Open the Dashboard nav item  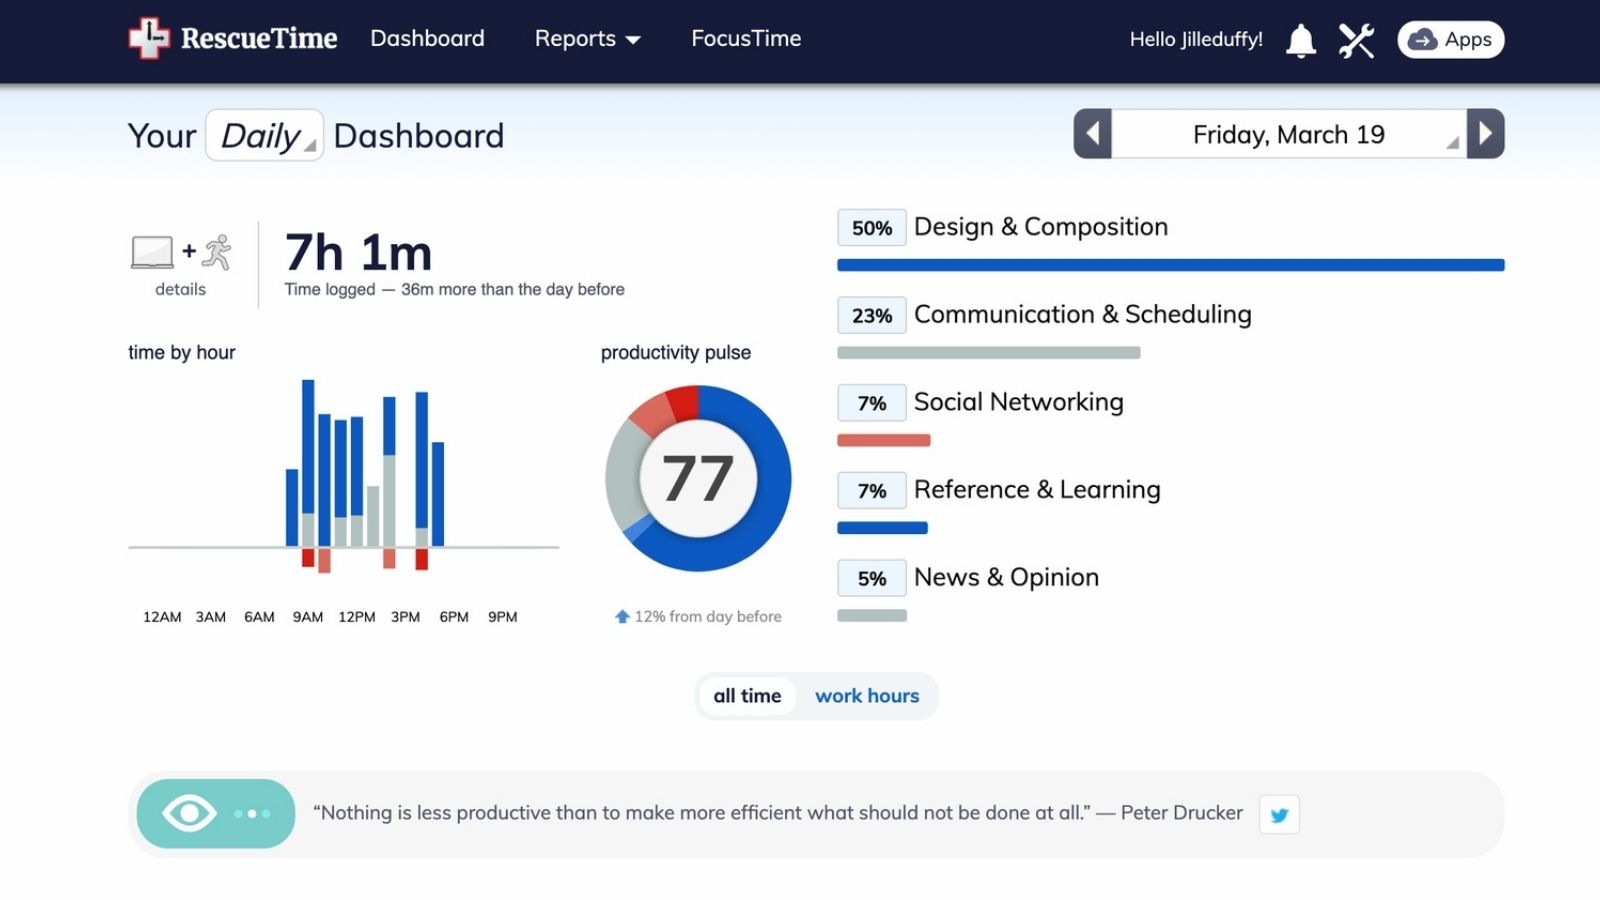427,38
